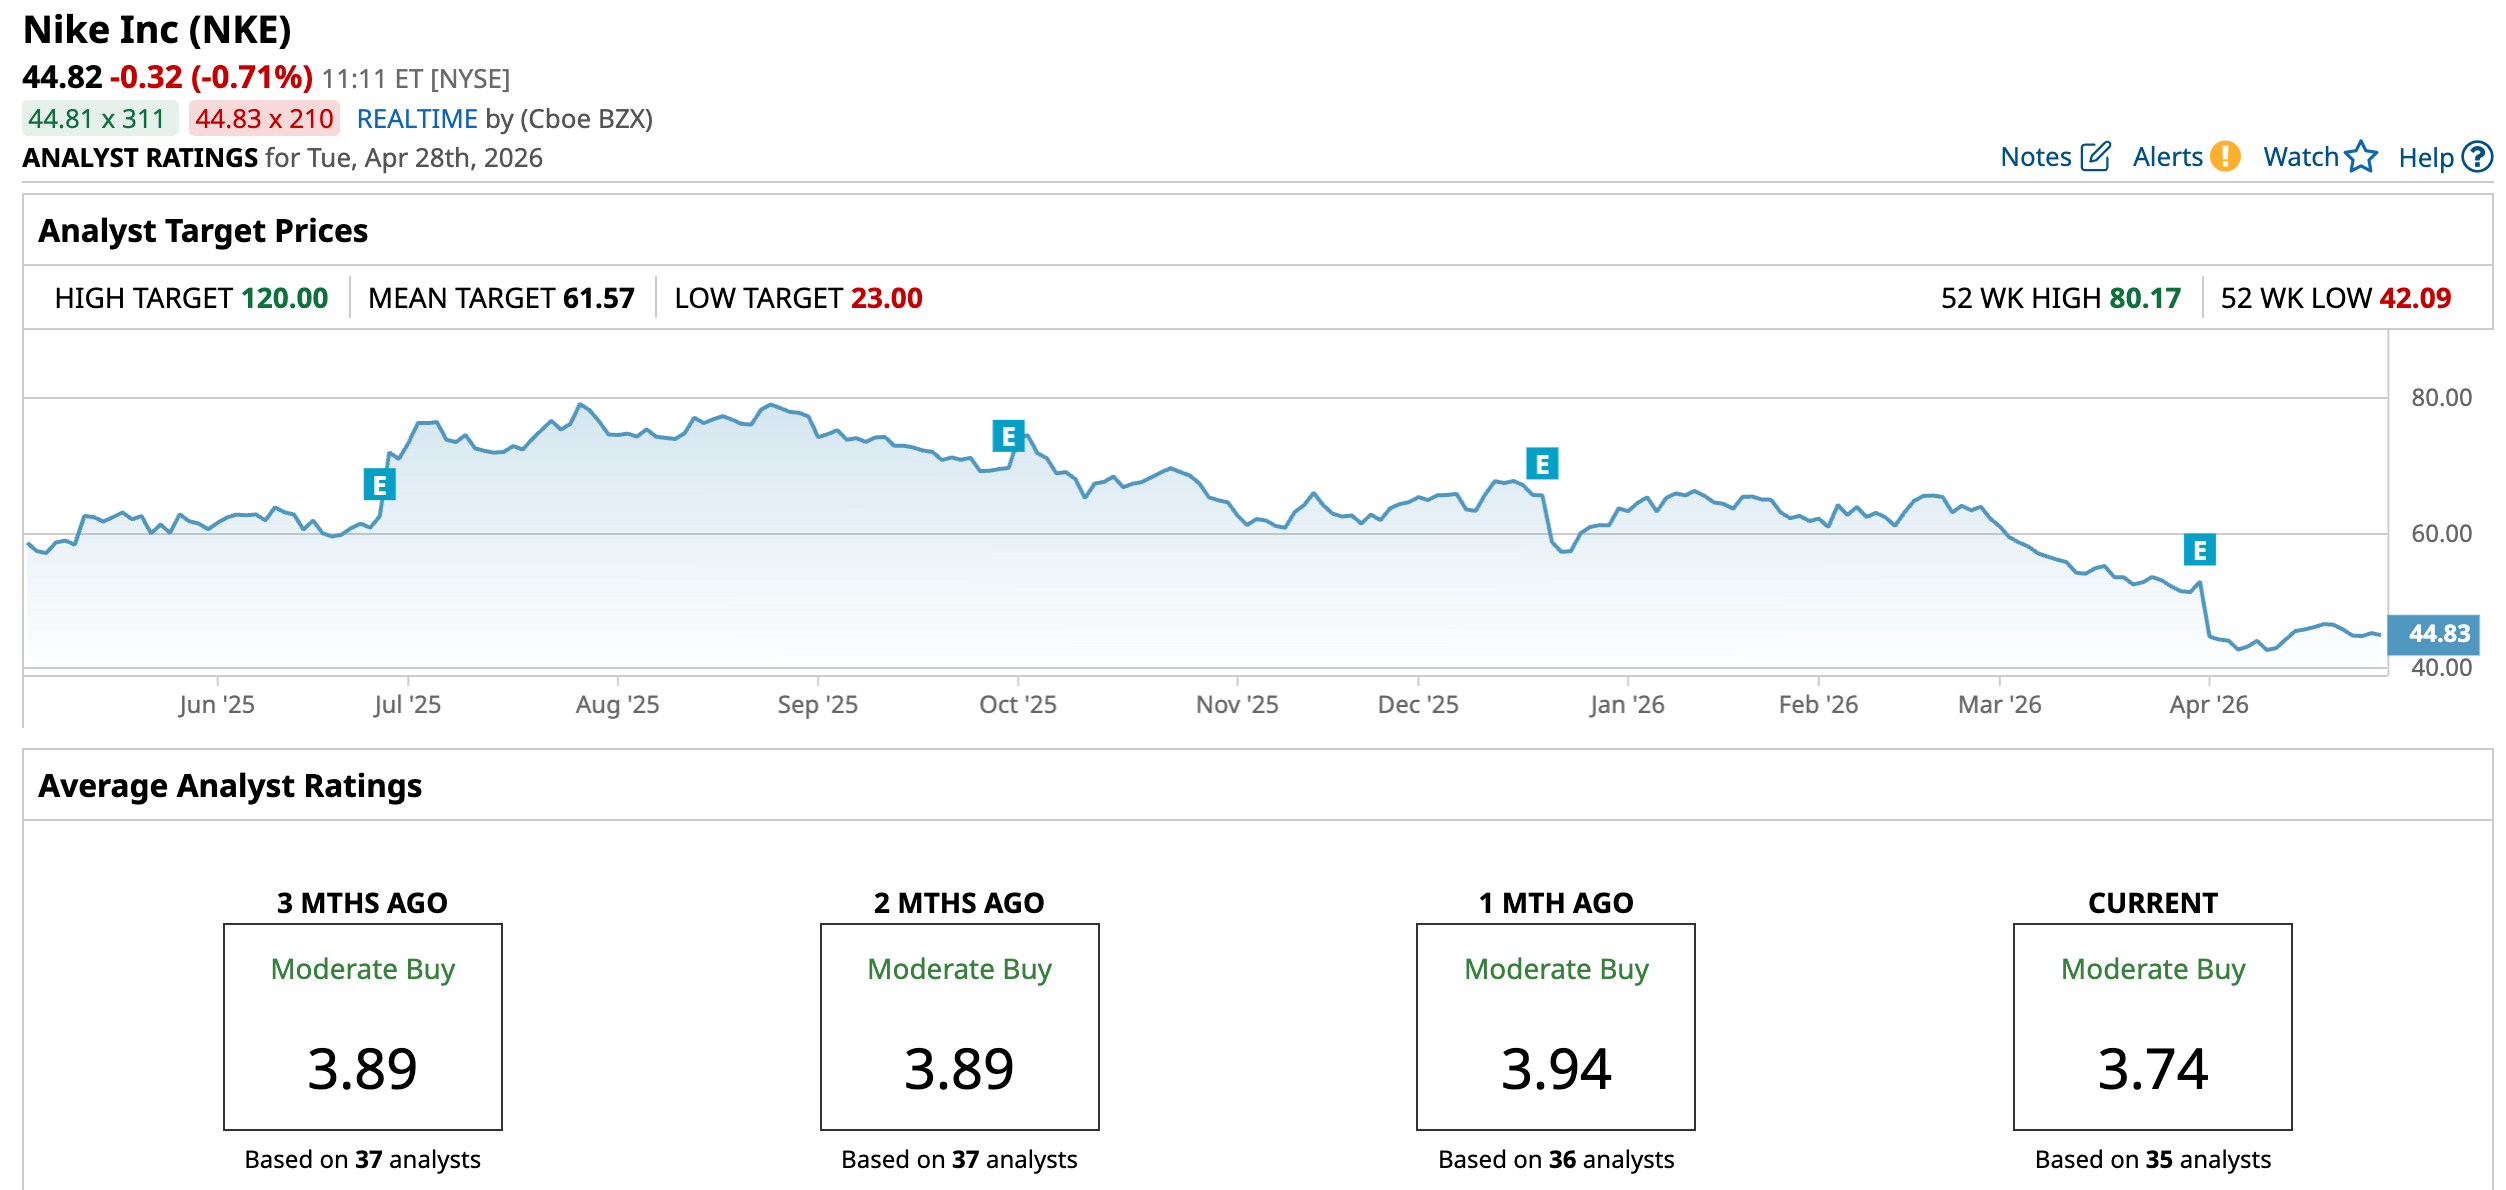Click the Help question mark icon

coord(2477,157)
